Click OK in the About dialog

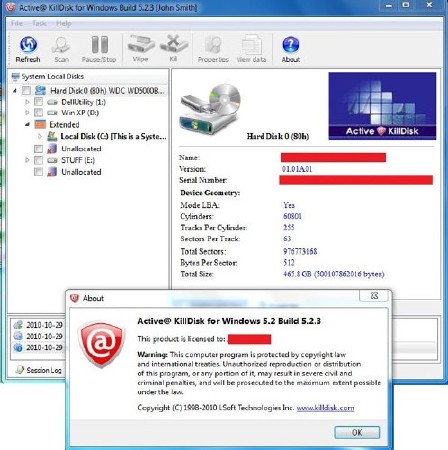click(357, 432)
